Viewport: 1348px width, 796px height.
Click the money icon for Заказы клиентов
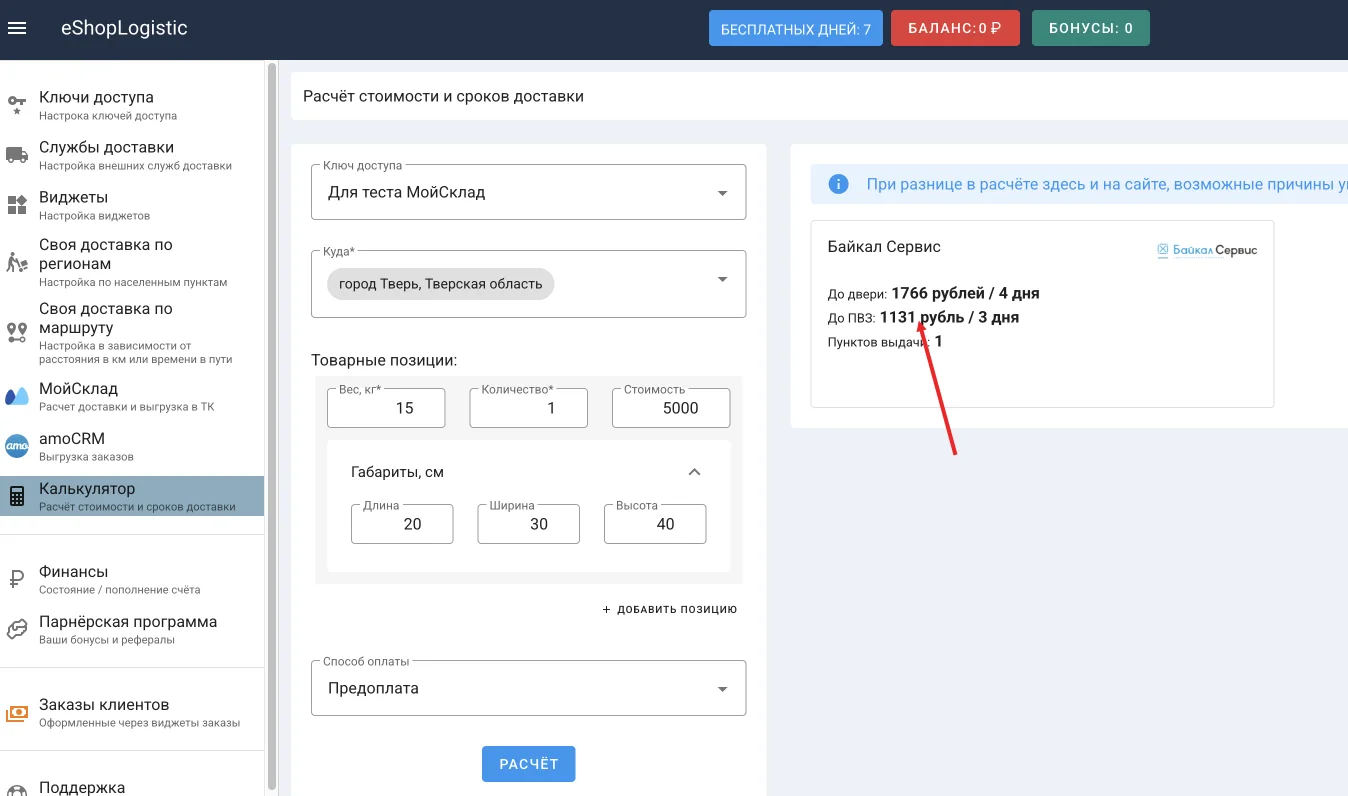coord(17,713)
